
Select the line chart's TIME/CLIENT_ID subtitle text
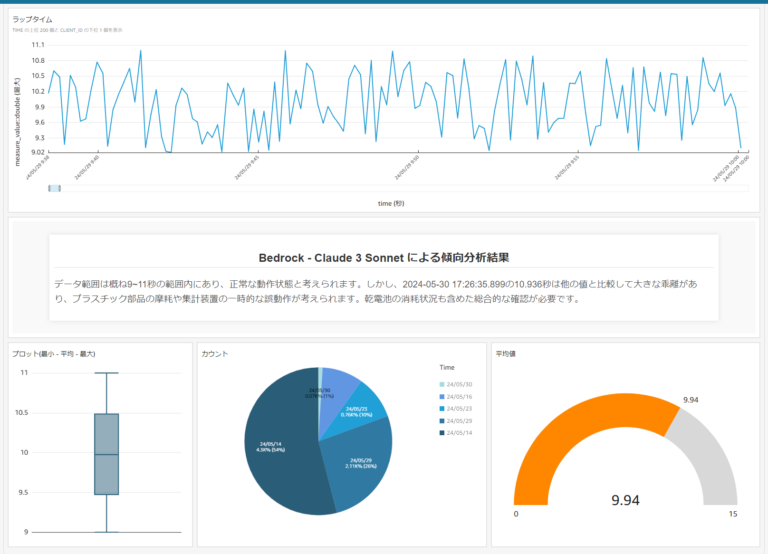point(68,30)
